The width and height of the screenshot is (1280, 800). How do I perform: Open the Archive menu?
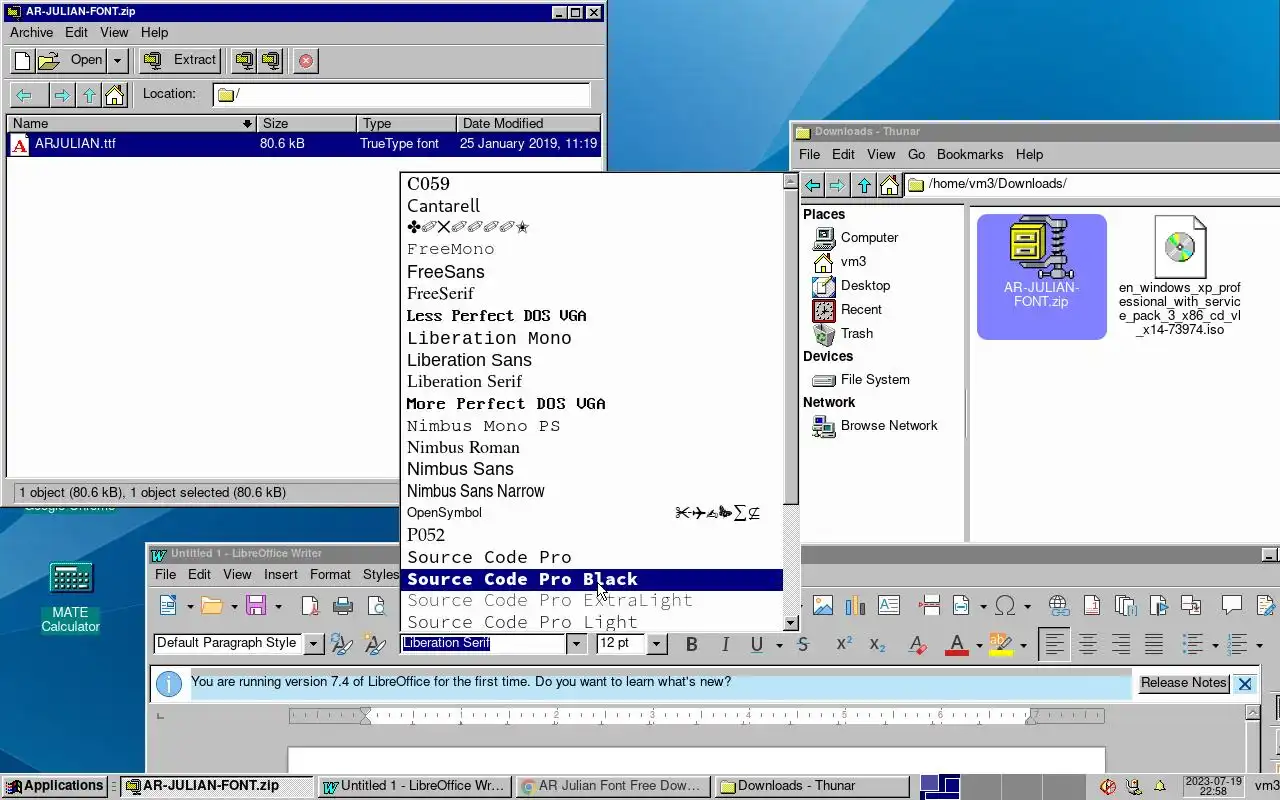click(31, 32)
